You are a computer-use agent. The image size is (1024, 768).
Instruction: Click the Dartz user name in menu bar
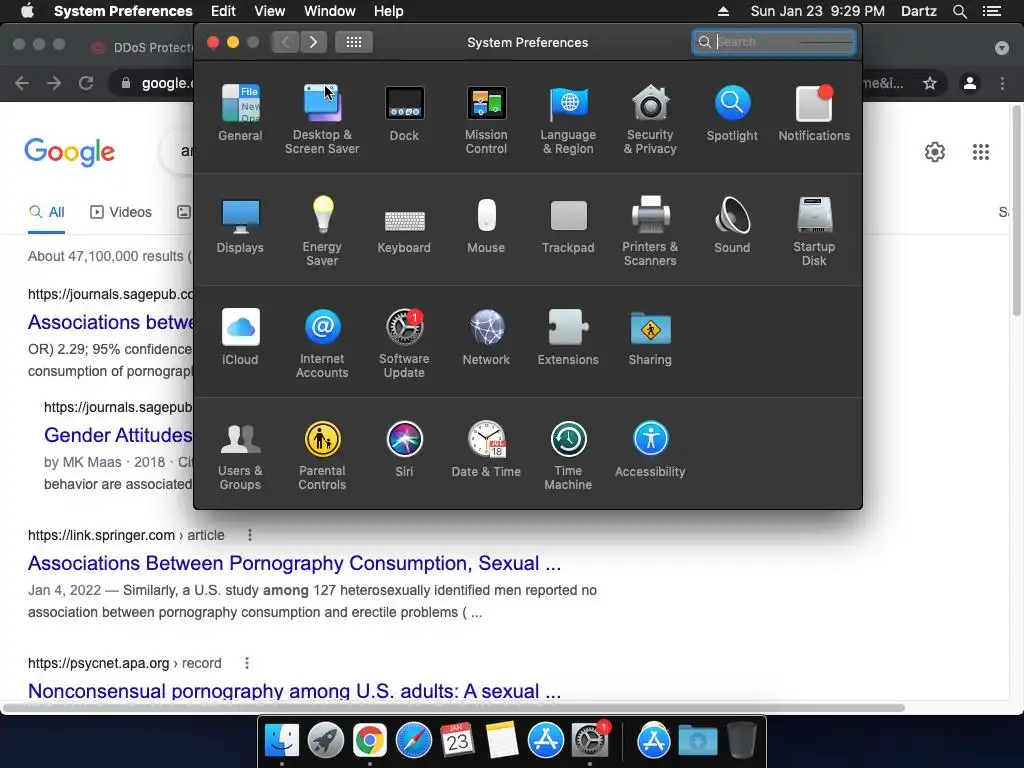tap(919, 11)
